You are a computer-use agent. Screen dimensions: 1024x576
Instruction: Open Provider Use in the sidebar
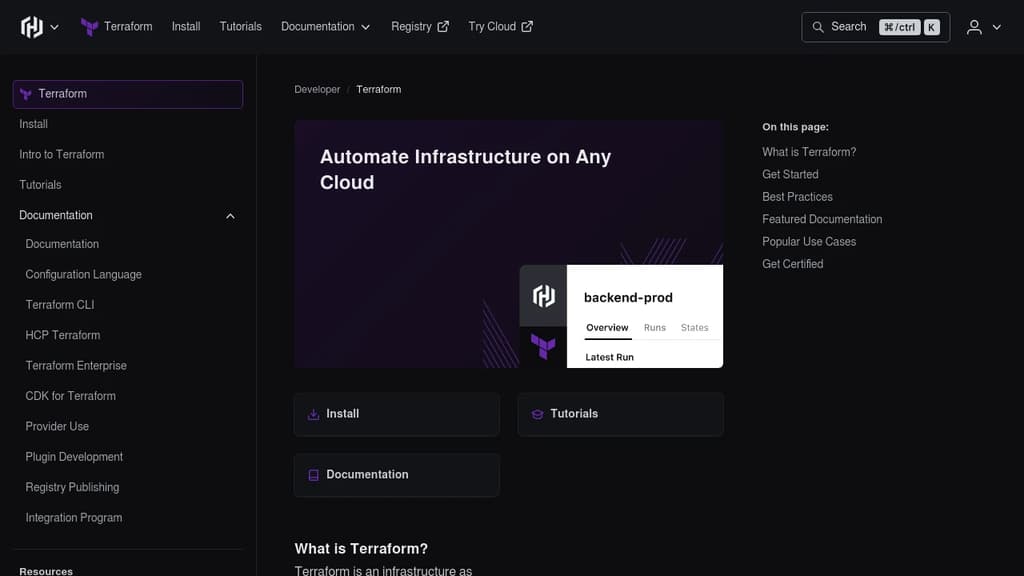pyautogui.click(x=57, y=426)
